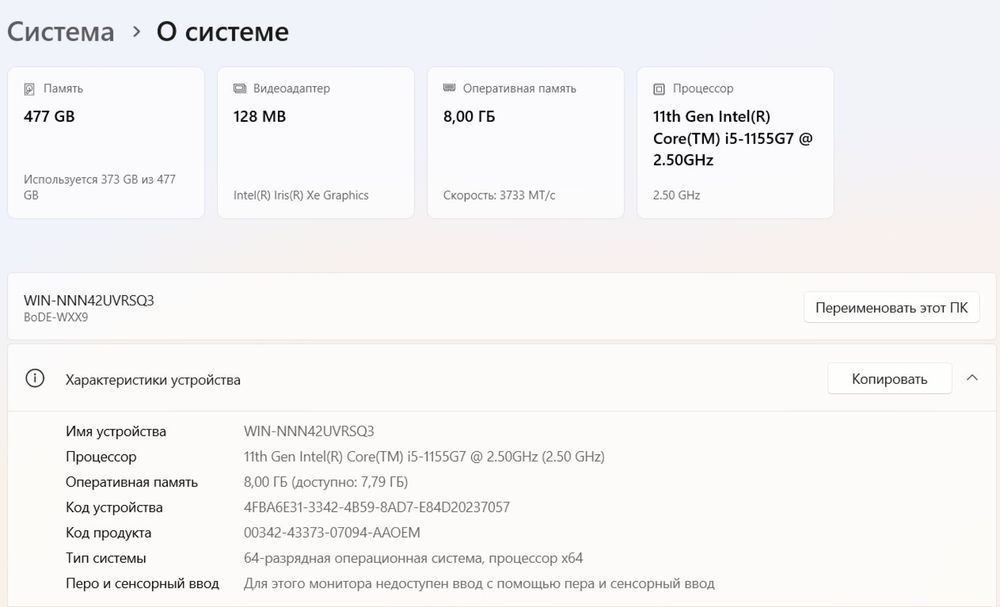Viewport: 1000px width, 607px height.
Task: Click the info icon beside Характеристики устройства
Action: click(x=34, y=378)
